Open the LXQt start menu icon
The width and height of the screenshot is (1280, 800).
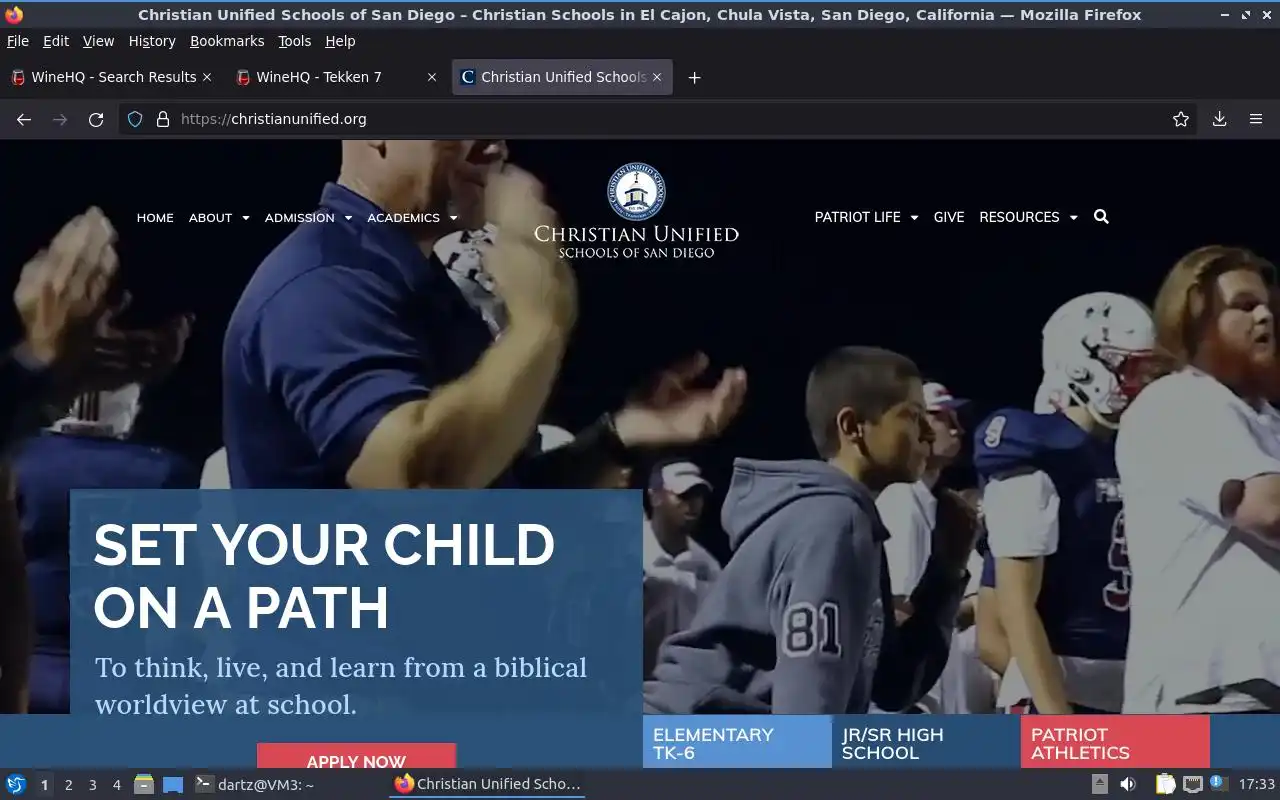point(16,785)
